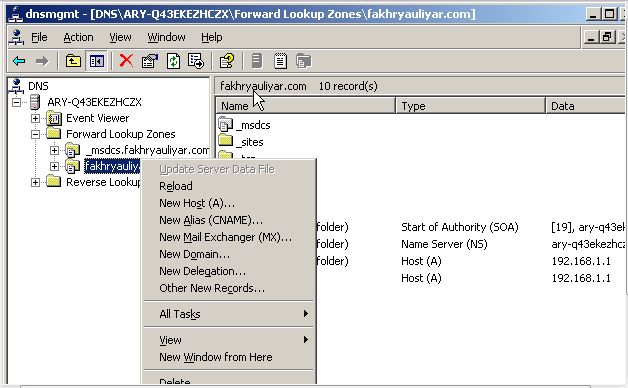Expand the _msdcs.fakhryauliyar.com zone node
Viewport: 628px width, 388px height.
tap(54, 151)
